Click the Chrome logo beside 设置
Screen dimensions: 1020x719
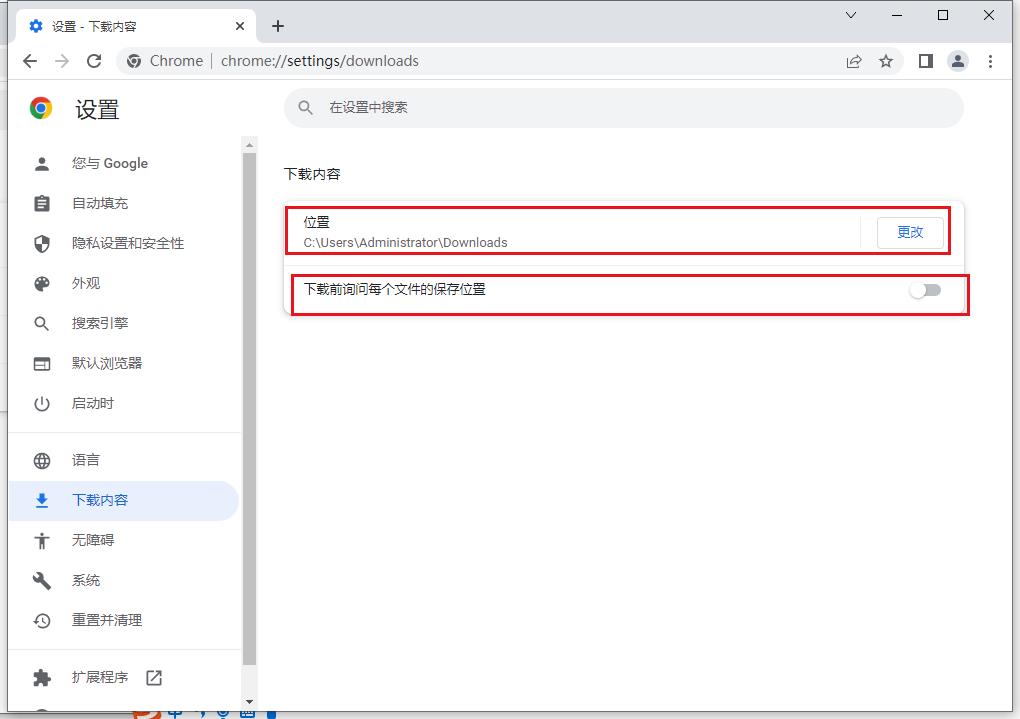41,109
